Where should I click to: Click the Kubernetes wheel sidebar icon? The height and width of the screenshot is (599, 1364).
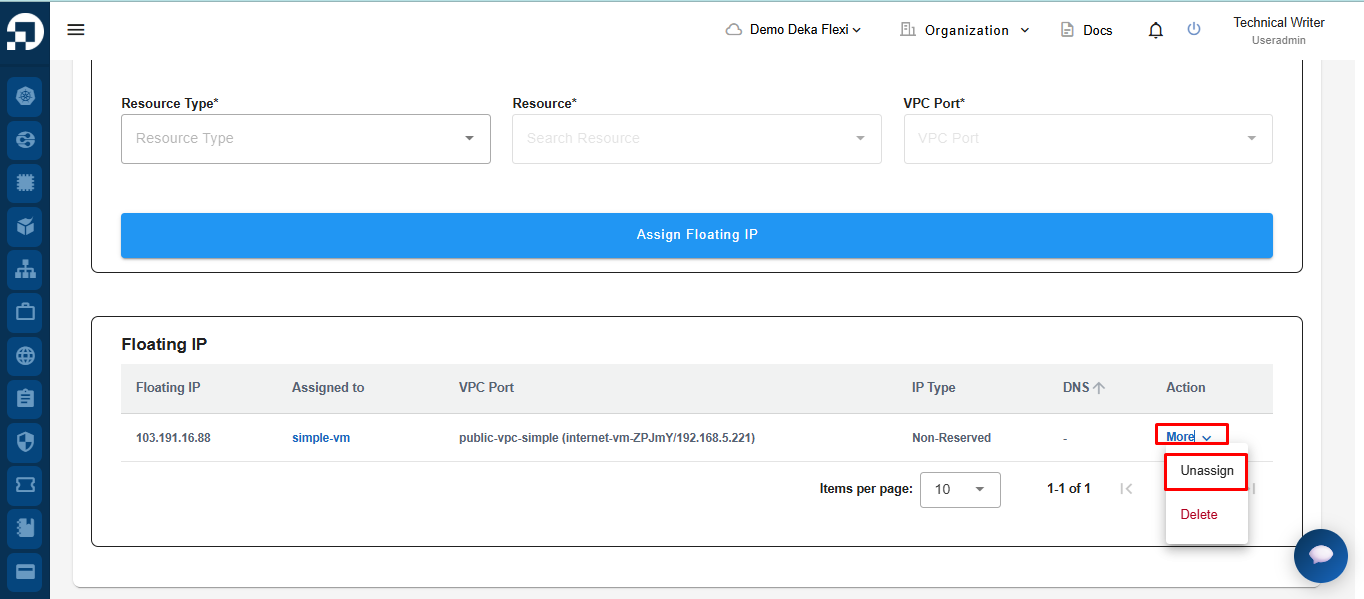25,97
